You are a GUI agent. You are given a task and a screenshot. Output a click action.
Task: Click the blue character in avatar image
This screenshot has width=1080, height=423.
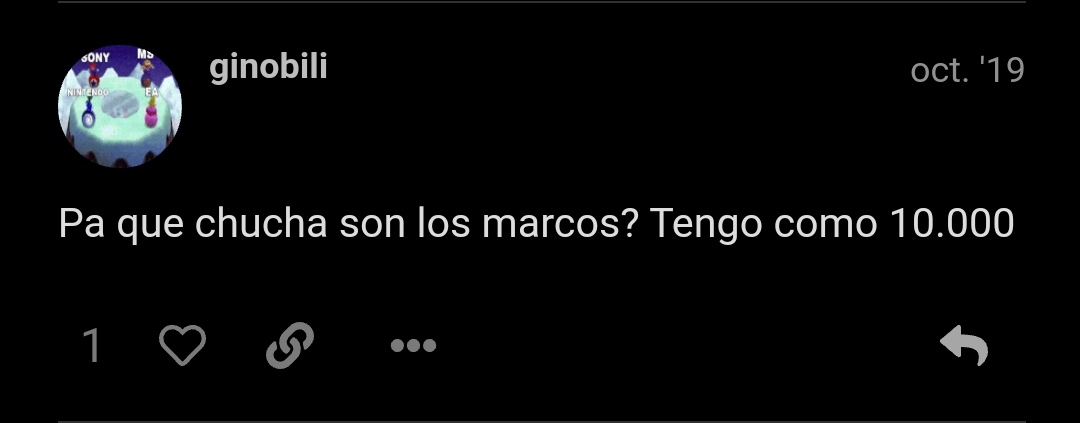pos(88,114)
